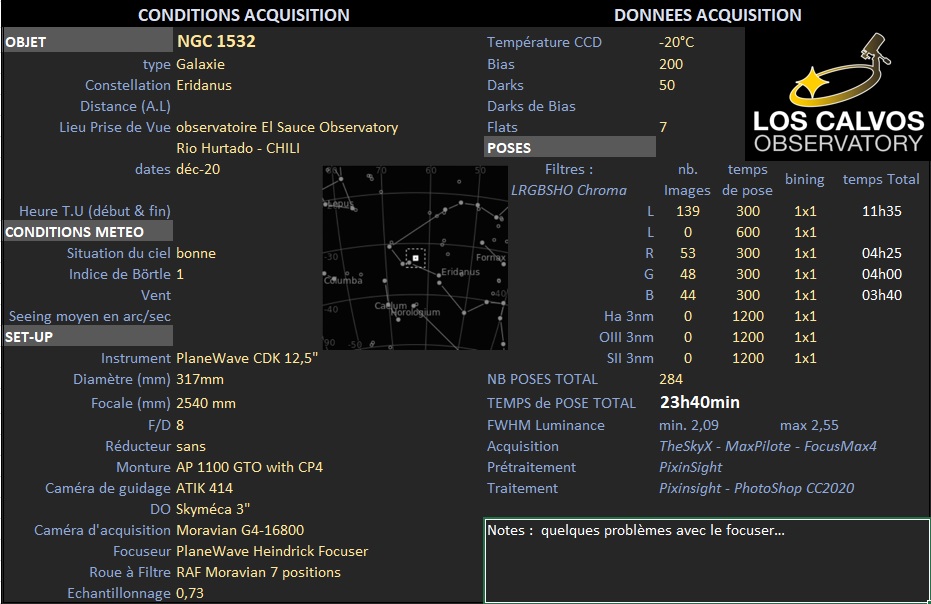Click the POSES section header

(x=570, y=147)
